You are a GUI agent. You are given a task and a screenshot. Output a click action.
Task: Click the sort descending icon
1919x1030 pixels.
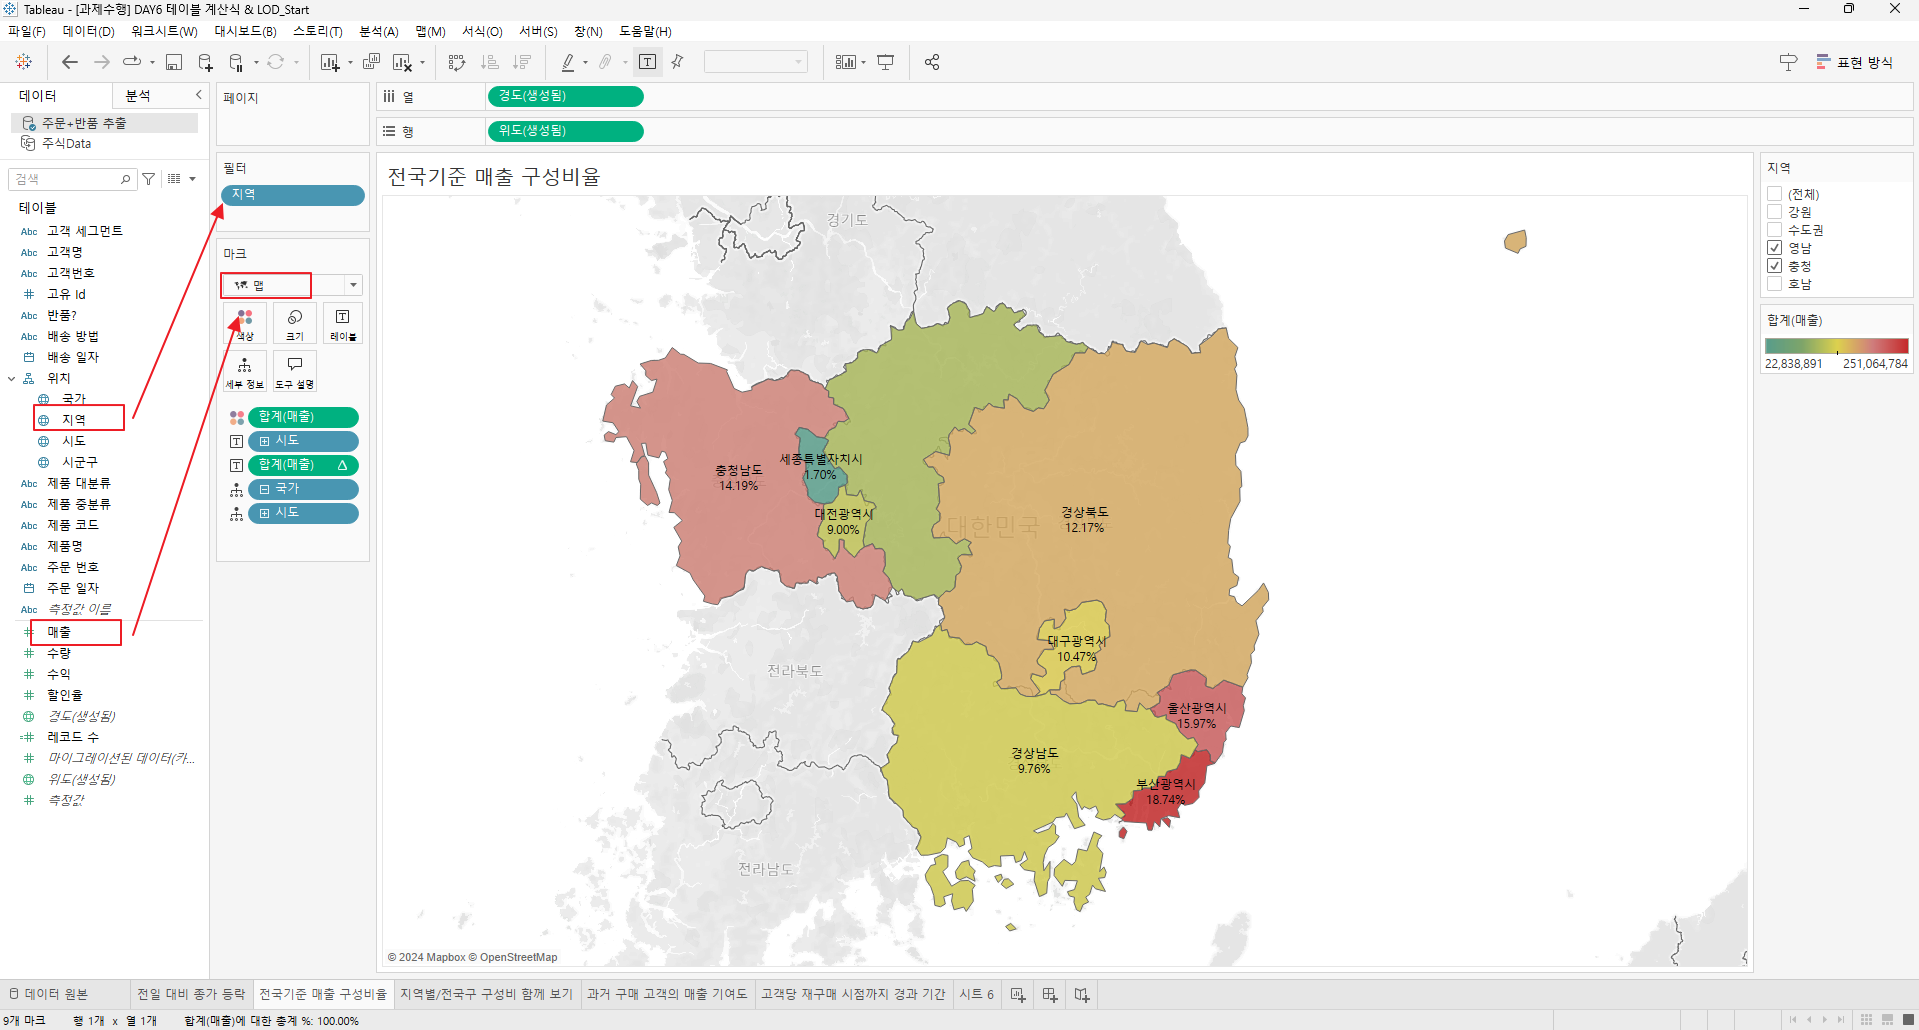tap(522, 62)
